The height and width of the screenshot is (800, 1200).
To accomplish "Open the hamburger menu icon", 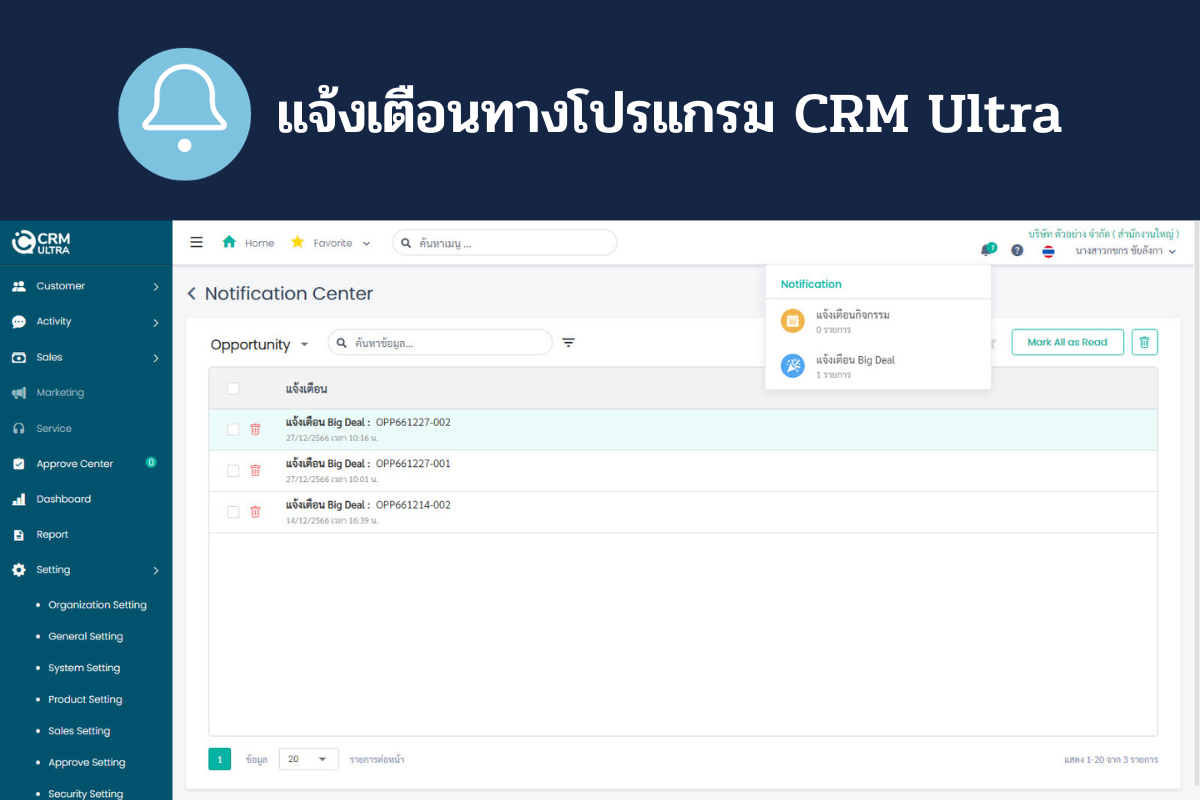I will coord(197,242).
